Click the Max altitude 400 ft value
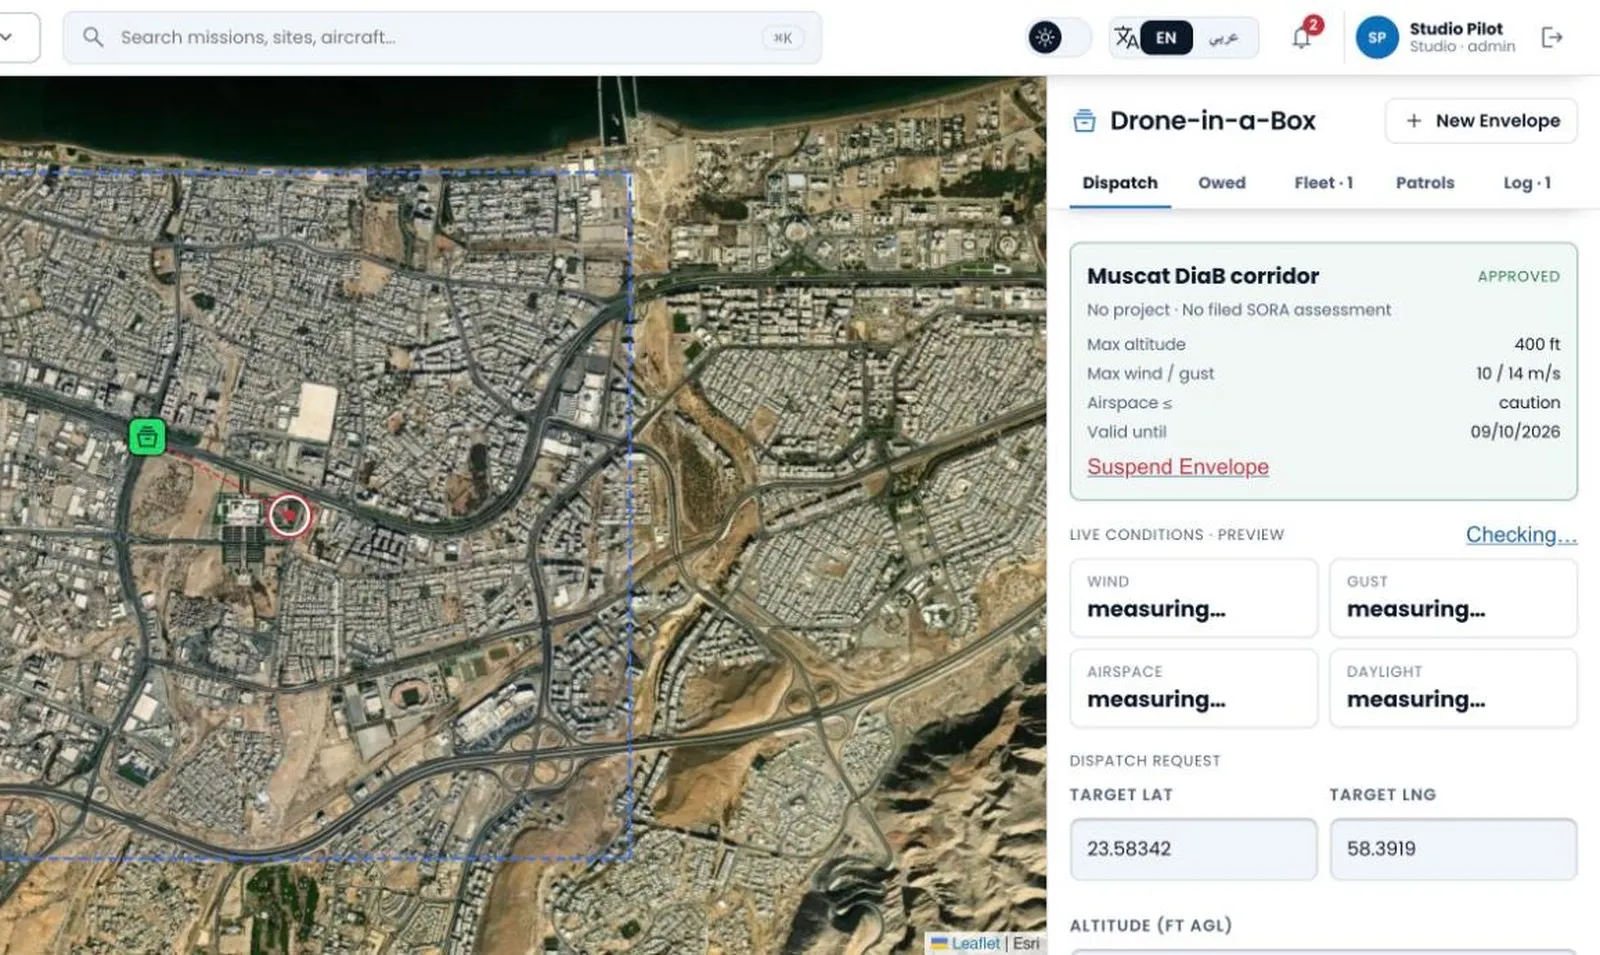The width and height of the screenshot is (1600, 955). tap(1537, 344)
